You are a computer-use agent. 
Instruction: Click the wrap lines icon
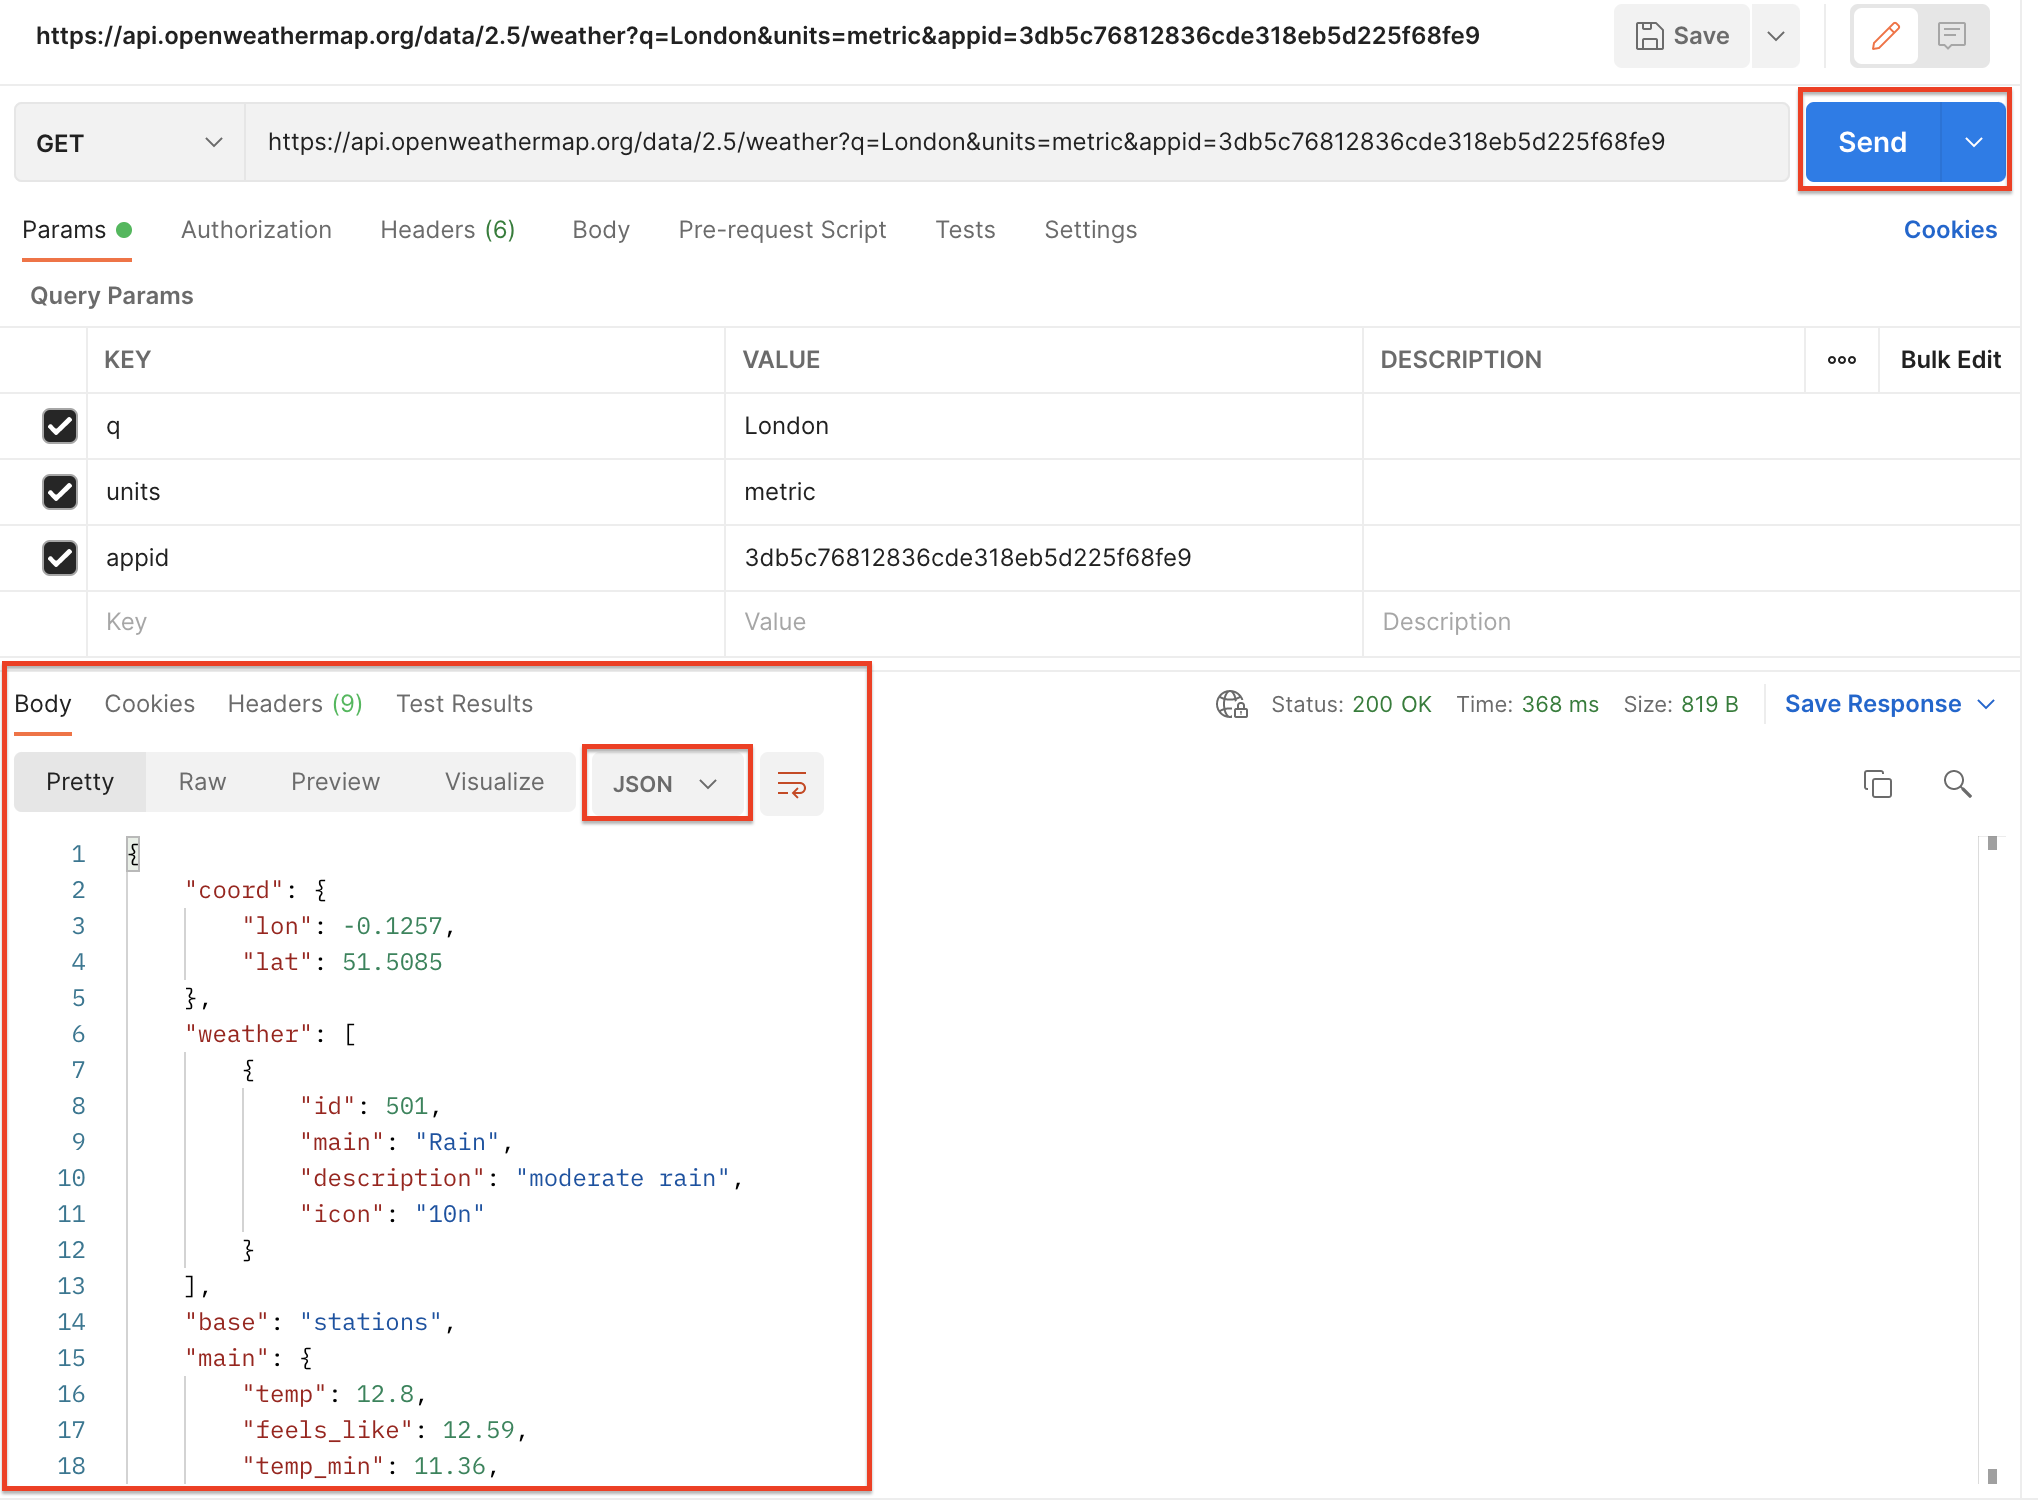[791, 784]
